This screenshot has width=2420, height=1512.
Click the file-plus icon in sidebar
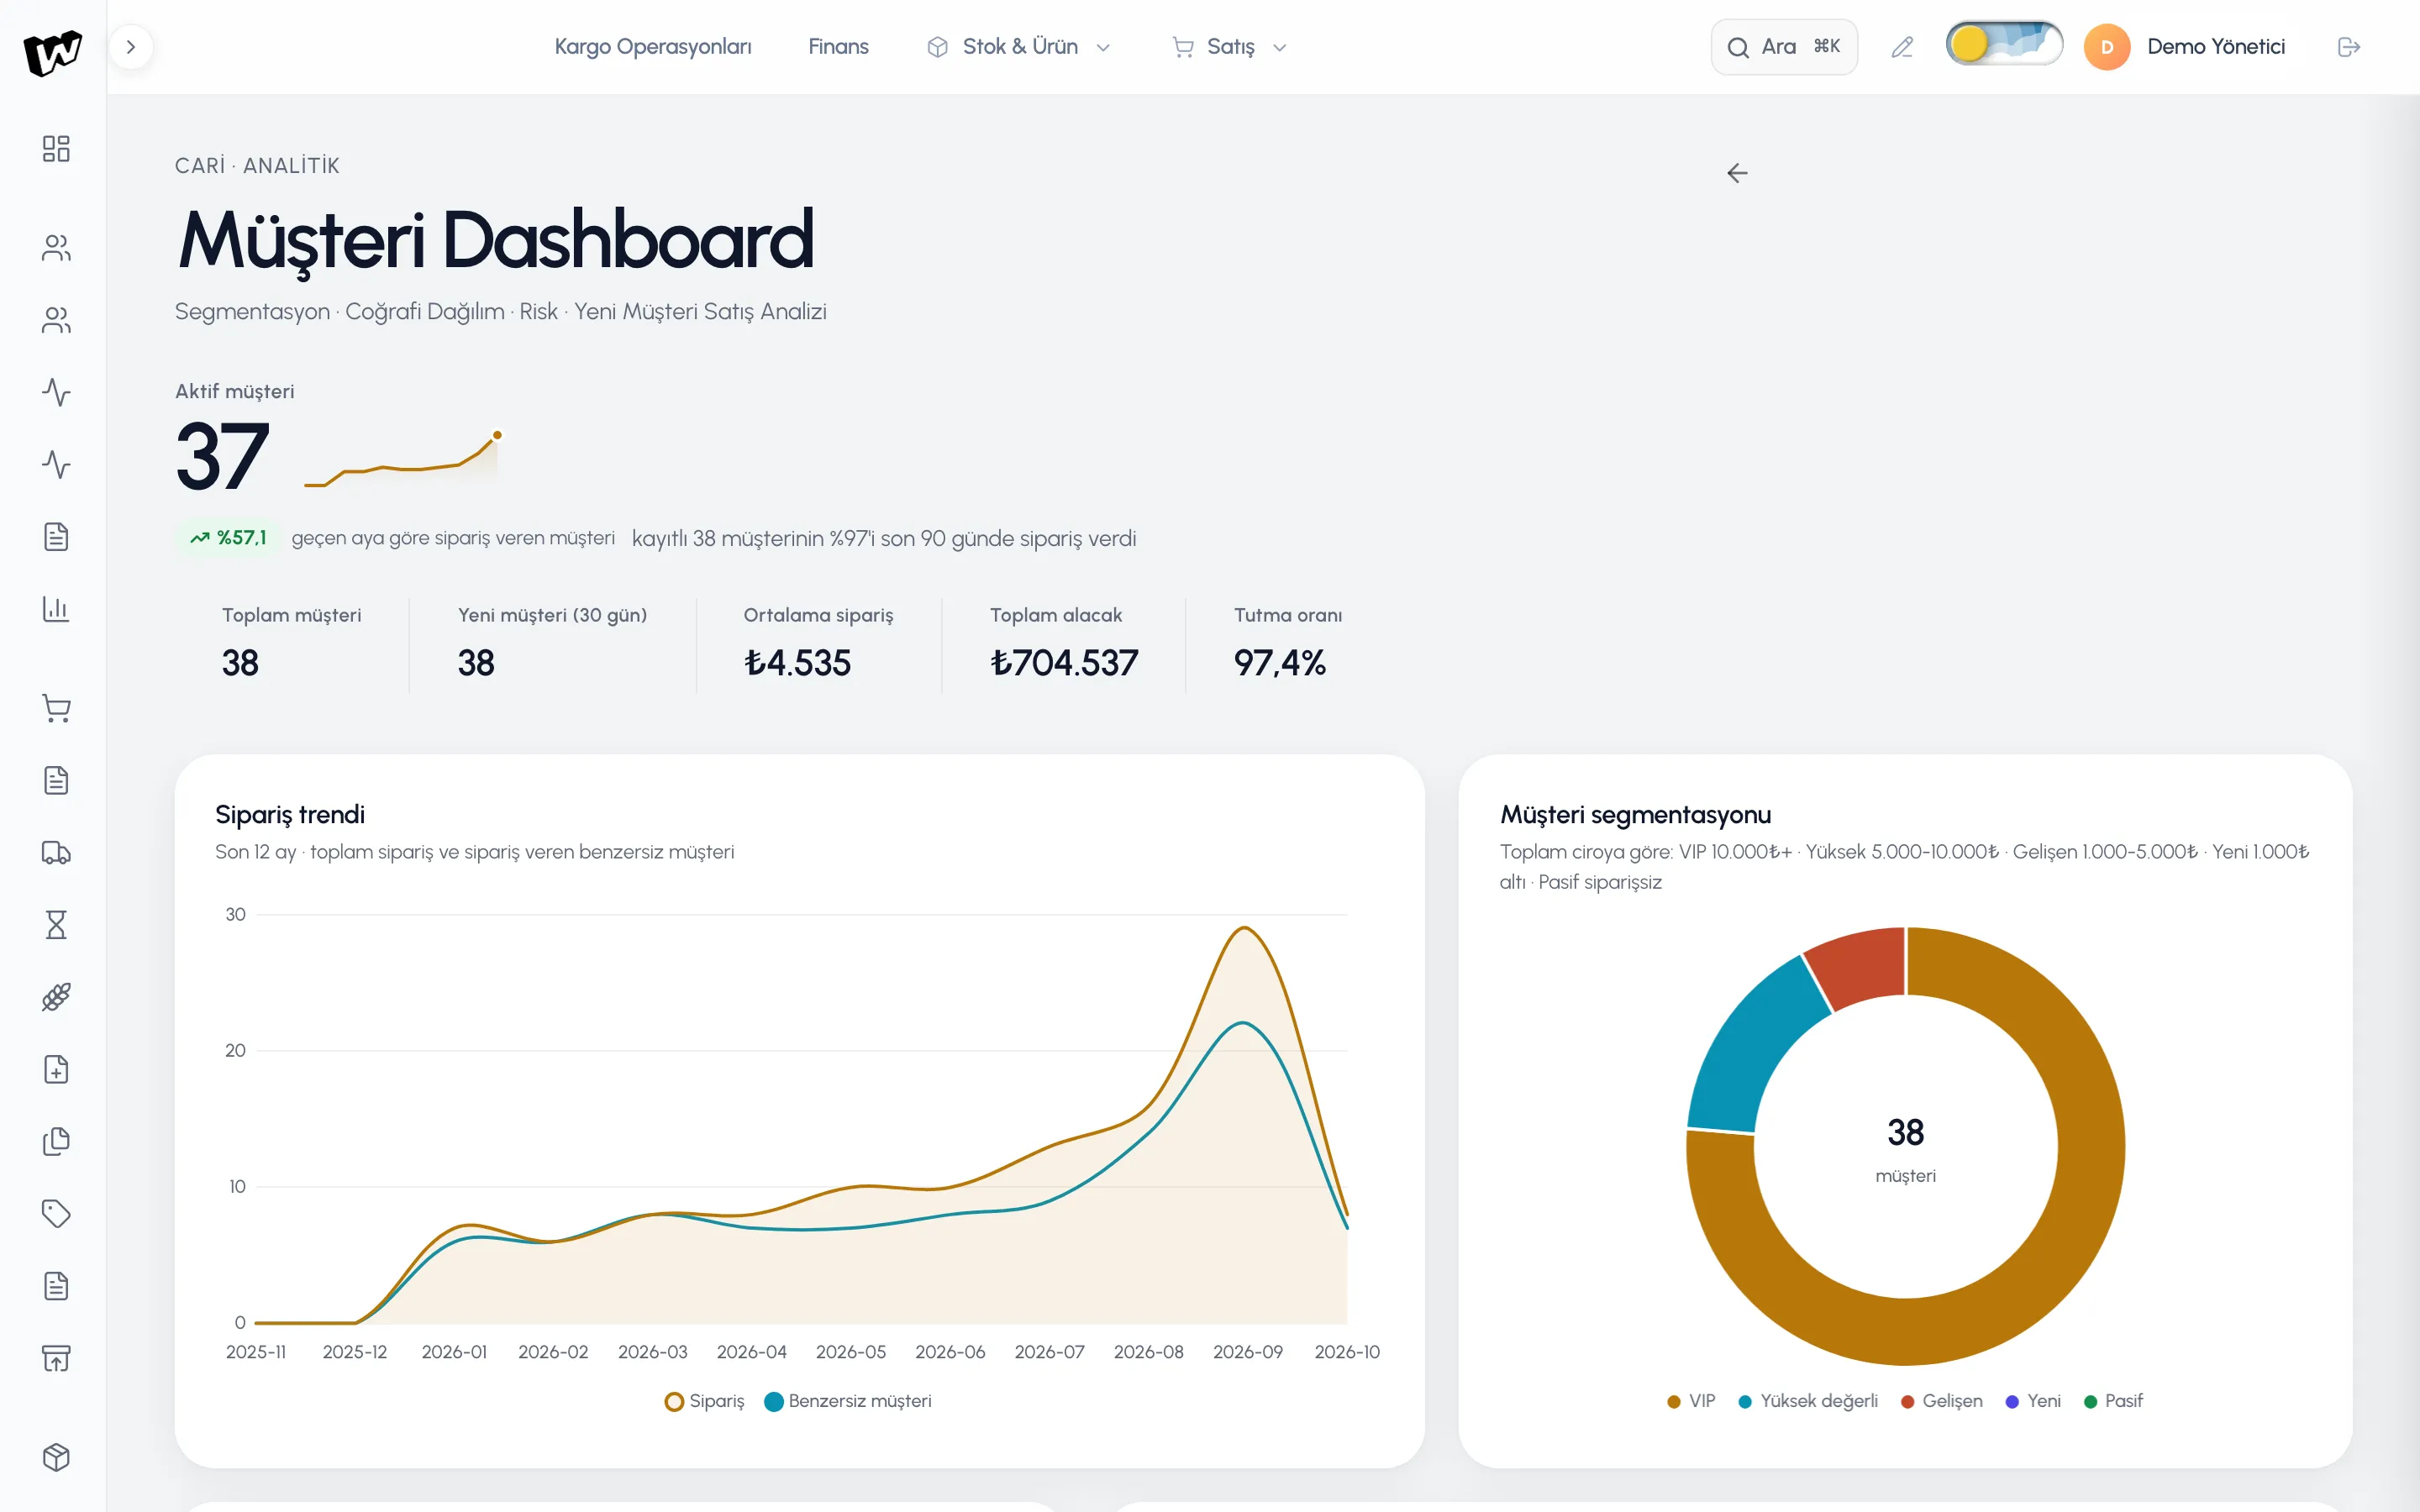click(56, 1069)
